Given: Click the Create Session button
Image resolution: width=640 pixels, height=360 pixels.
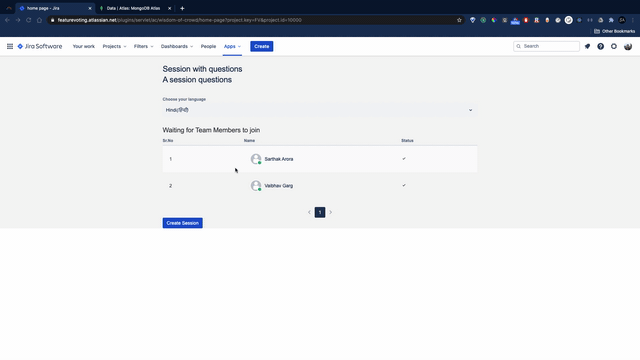Looking at the screenshot, I should click(x=182, y=223).
